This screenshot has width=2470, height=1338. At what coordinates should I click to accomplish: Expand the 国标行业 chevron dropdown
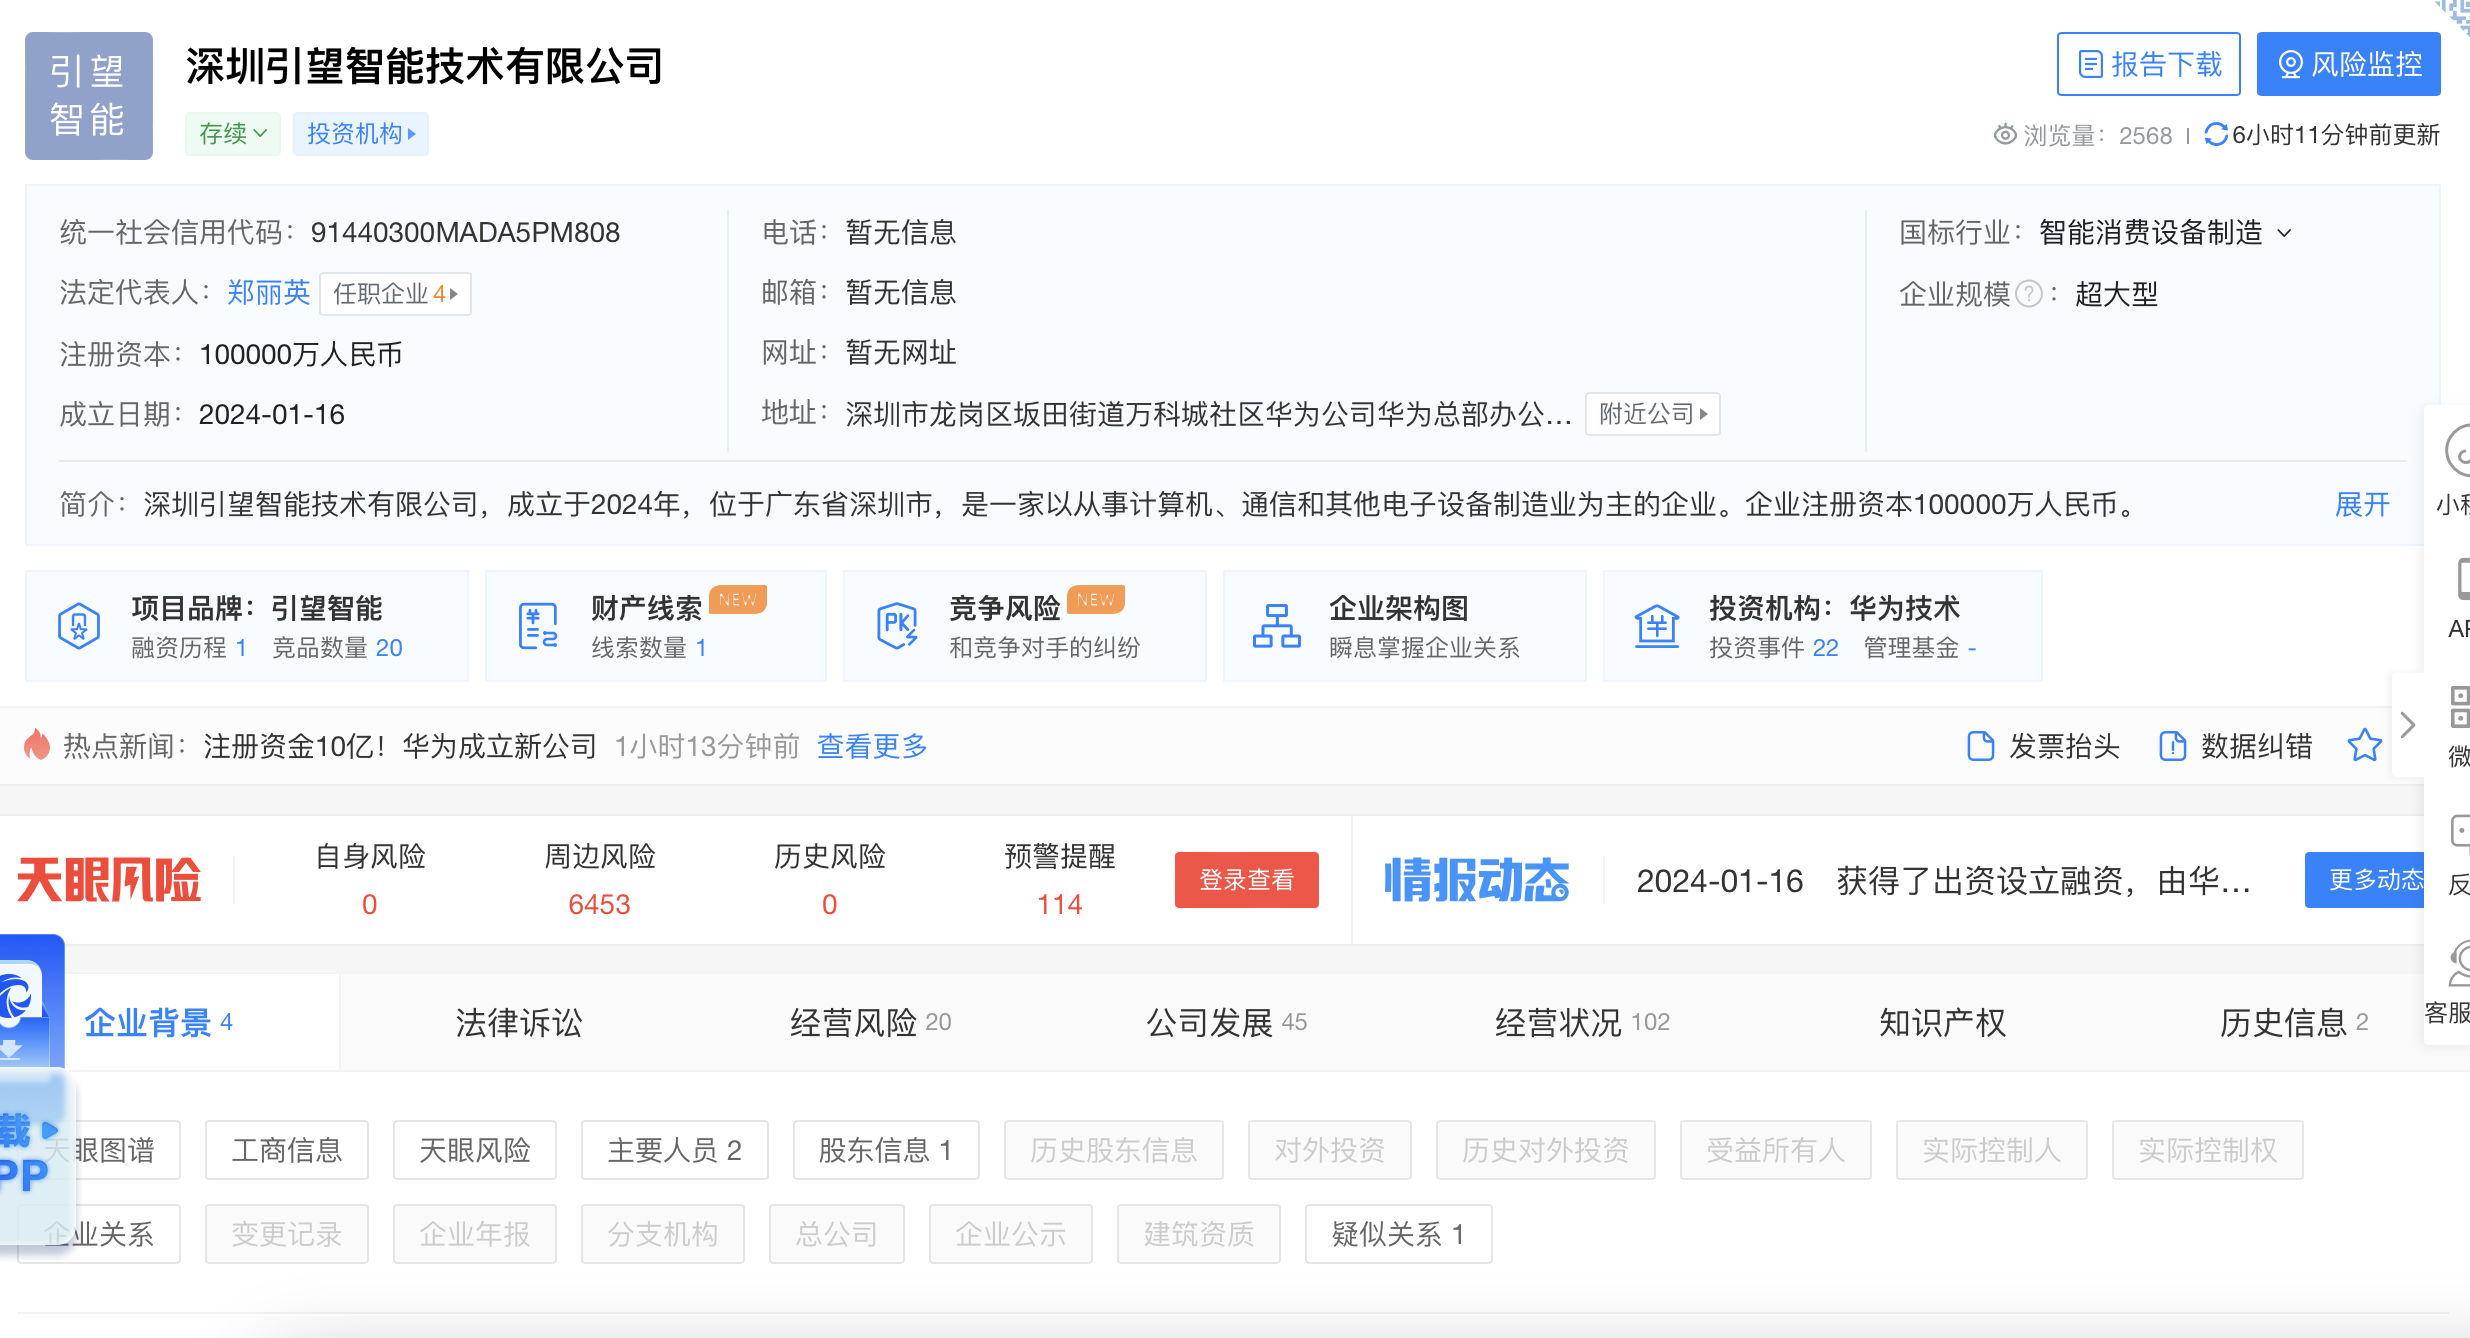tap(2284, 234)
